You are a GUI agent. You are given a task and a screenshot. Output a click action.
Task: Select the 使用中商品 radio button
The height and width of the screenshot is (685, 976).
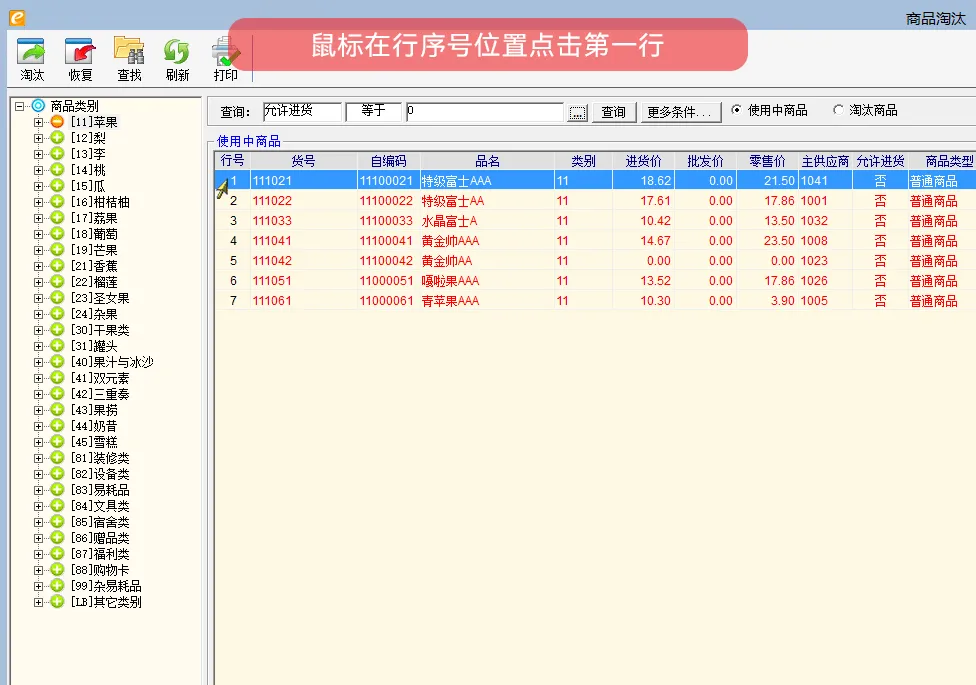737,111
